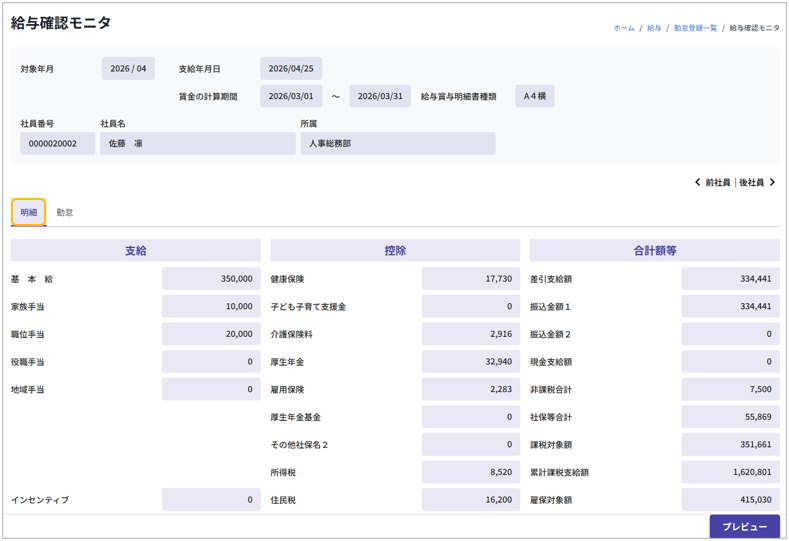Click the right chevron for next employee
The width and height of the screenshot is (789, 541).
pyautogui.click(x=772, y=183)
